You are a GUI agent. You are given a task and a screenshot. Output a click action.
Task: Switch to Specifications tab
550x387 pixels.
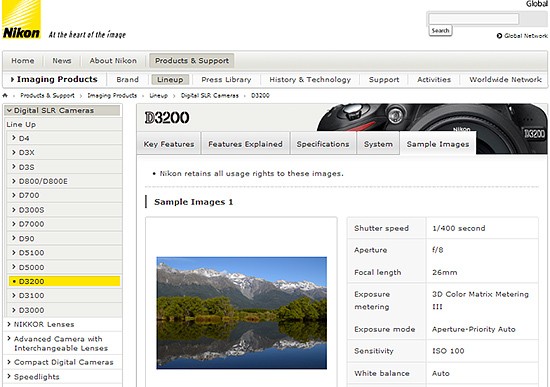coord(323,144)
